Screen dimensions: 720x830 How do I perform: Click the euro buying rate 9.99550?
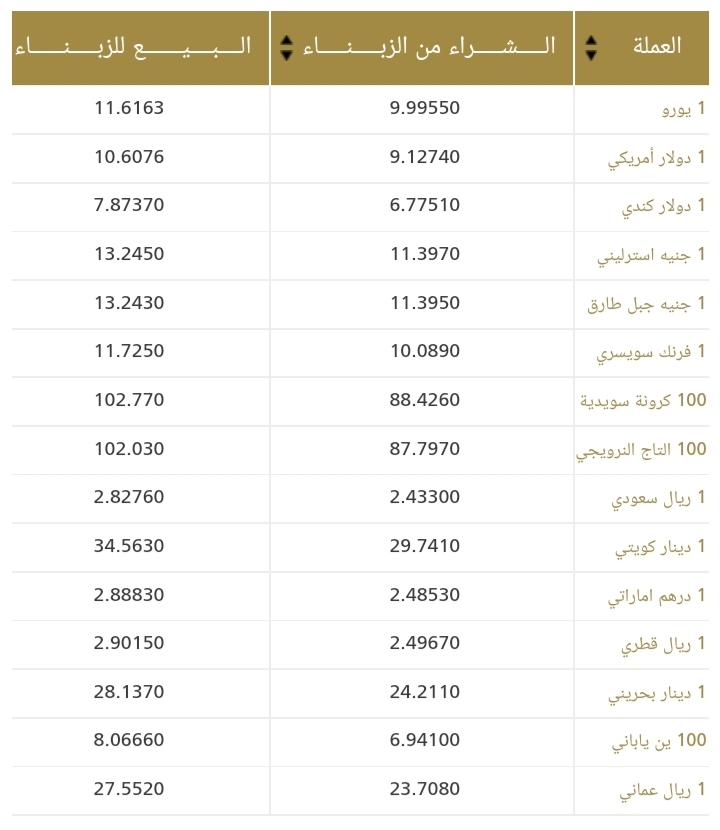point(425,108)
